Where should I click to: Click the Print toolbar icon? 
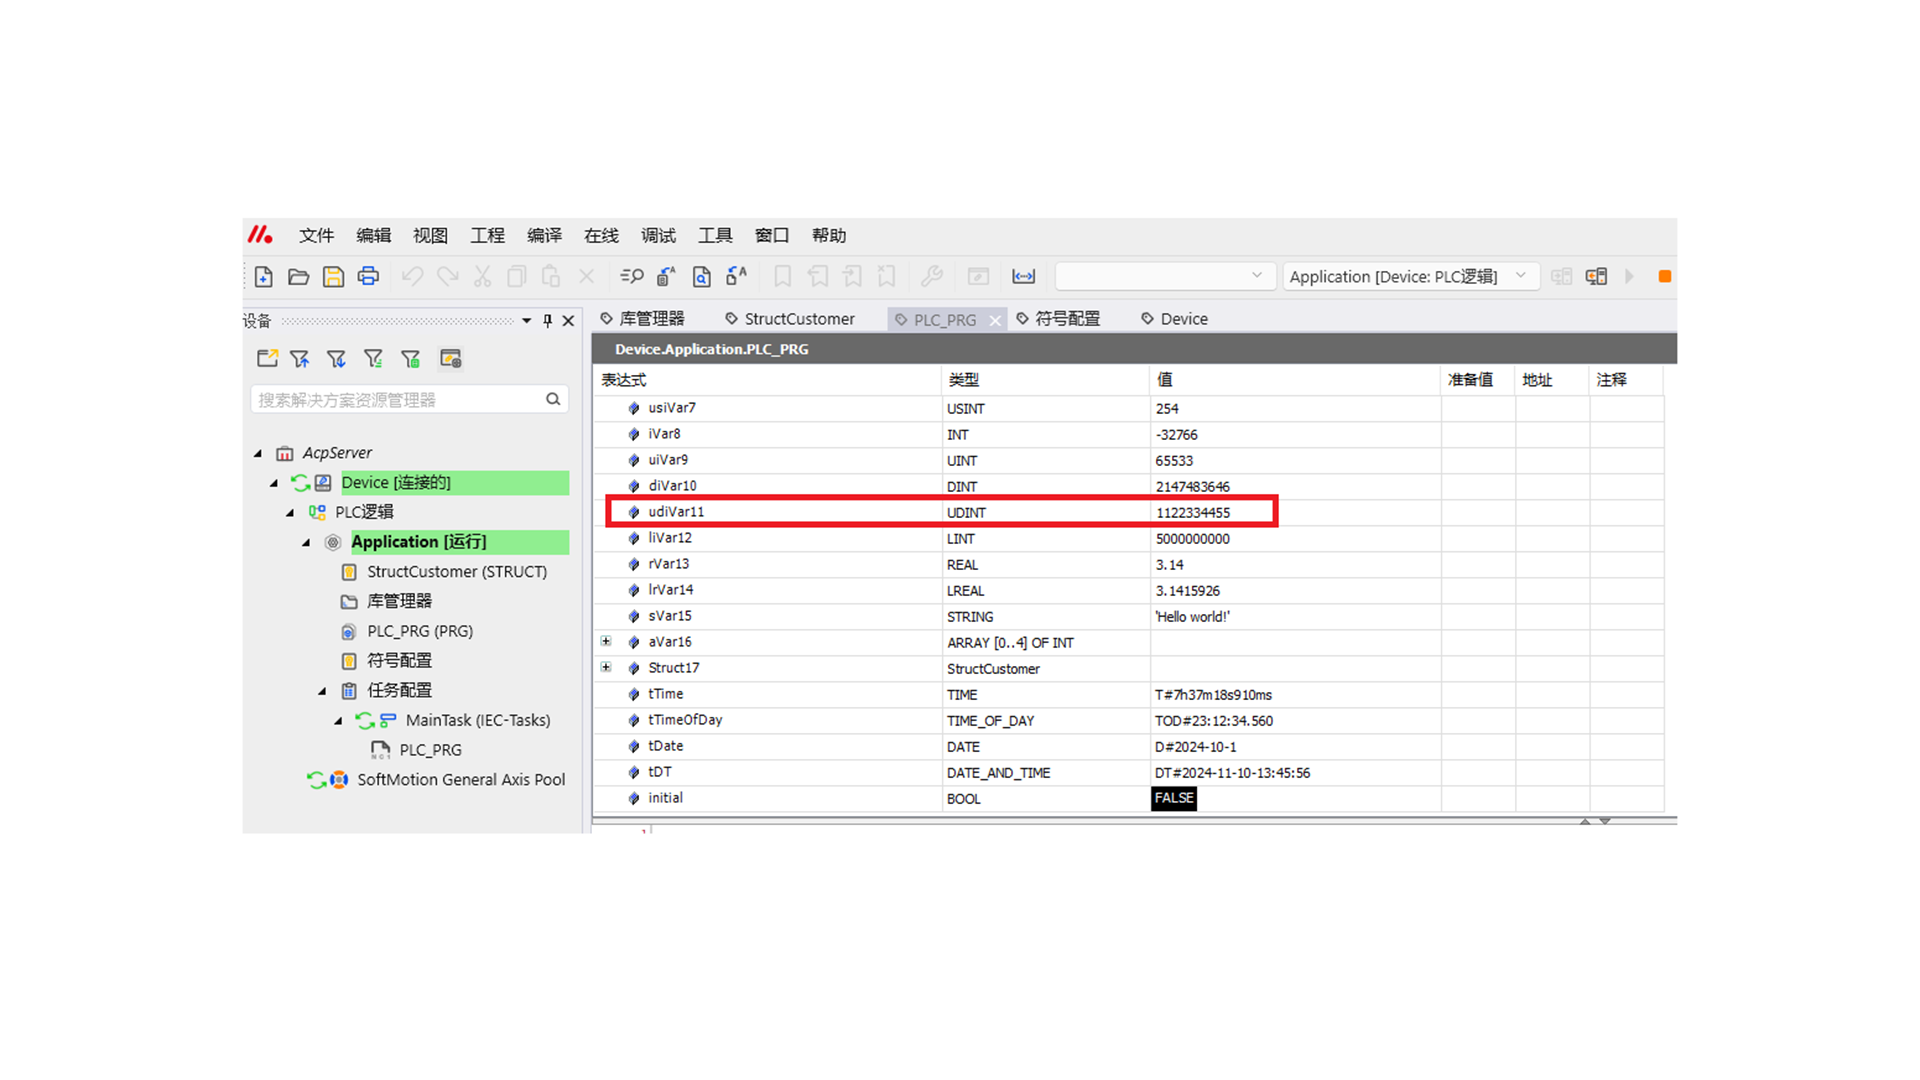(368, 276)
